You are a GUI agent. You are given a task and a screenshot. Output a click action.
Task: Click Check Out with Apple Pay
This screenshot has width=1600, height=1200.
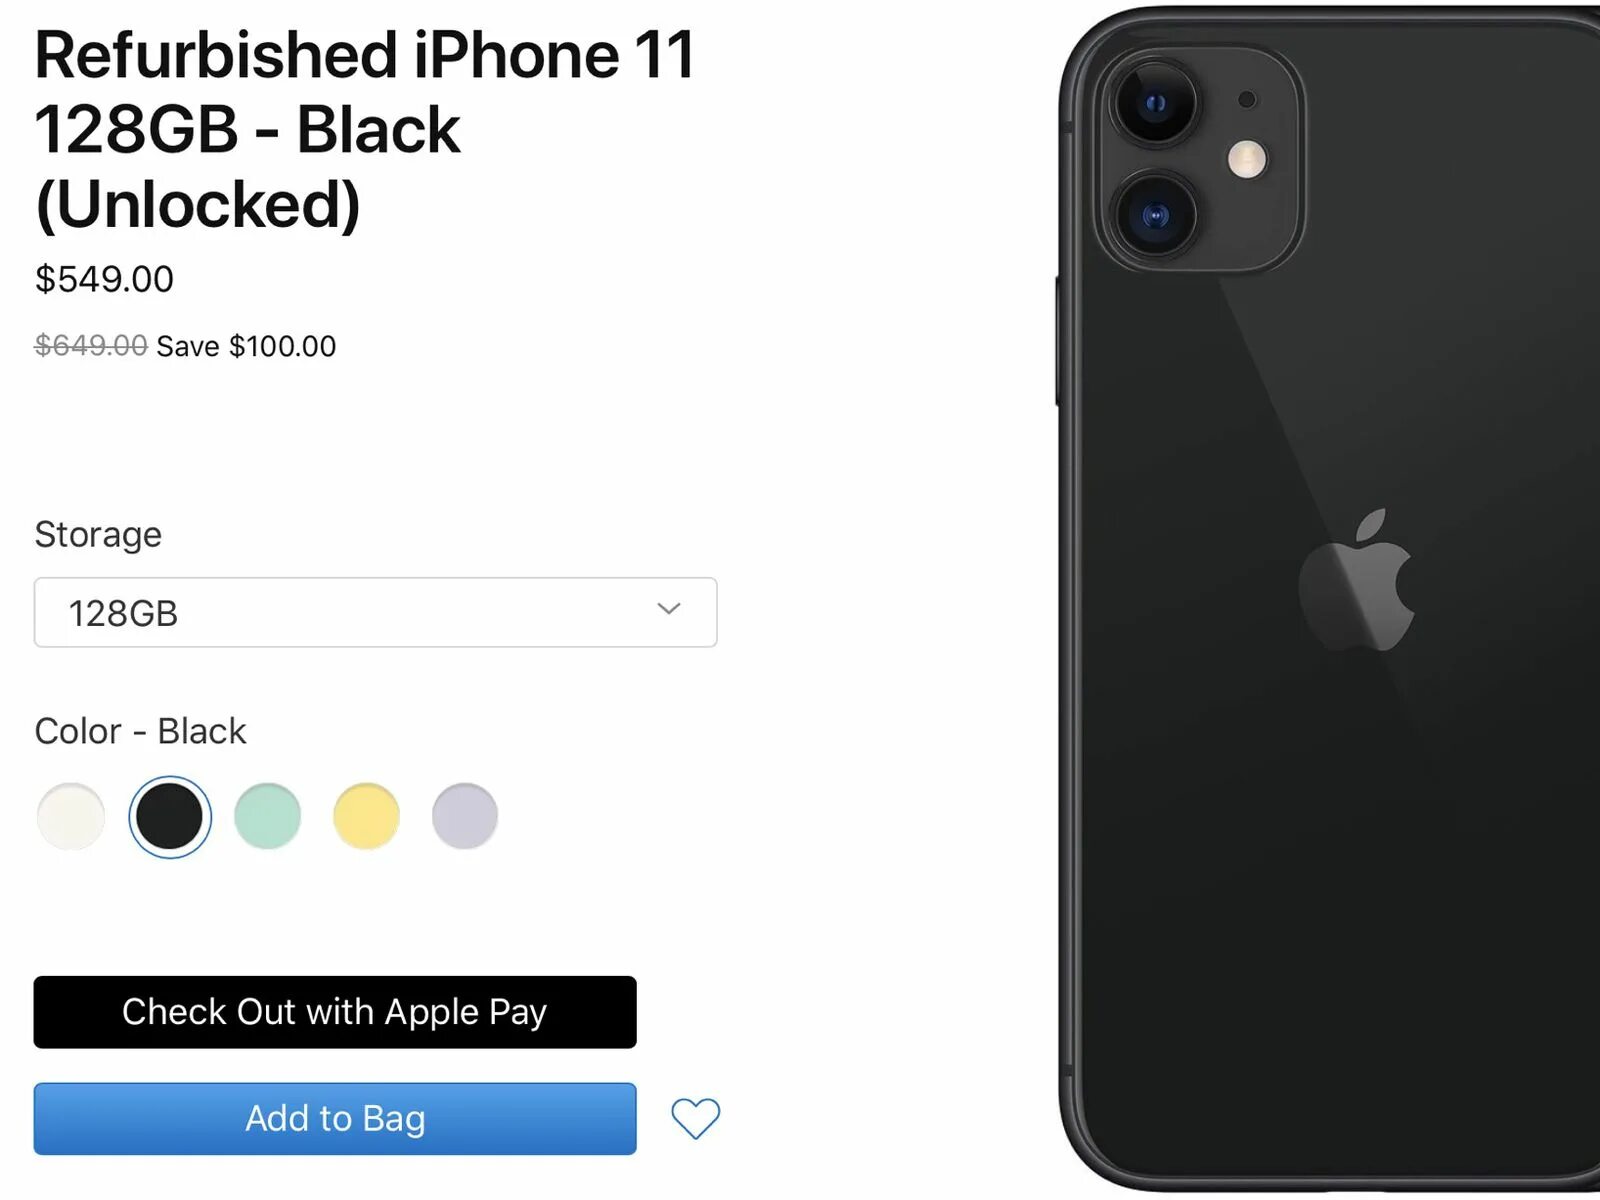coord(335,1012)
